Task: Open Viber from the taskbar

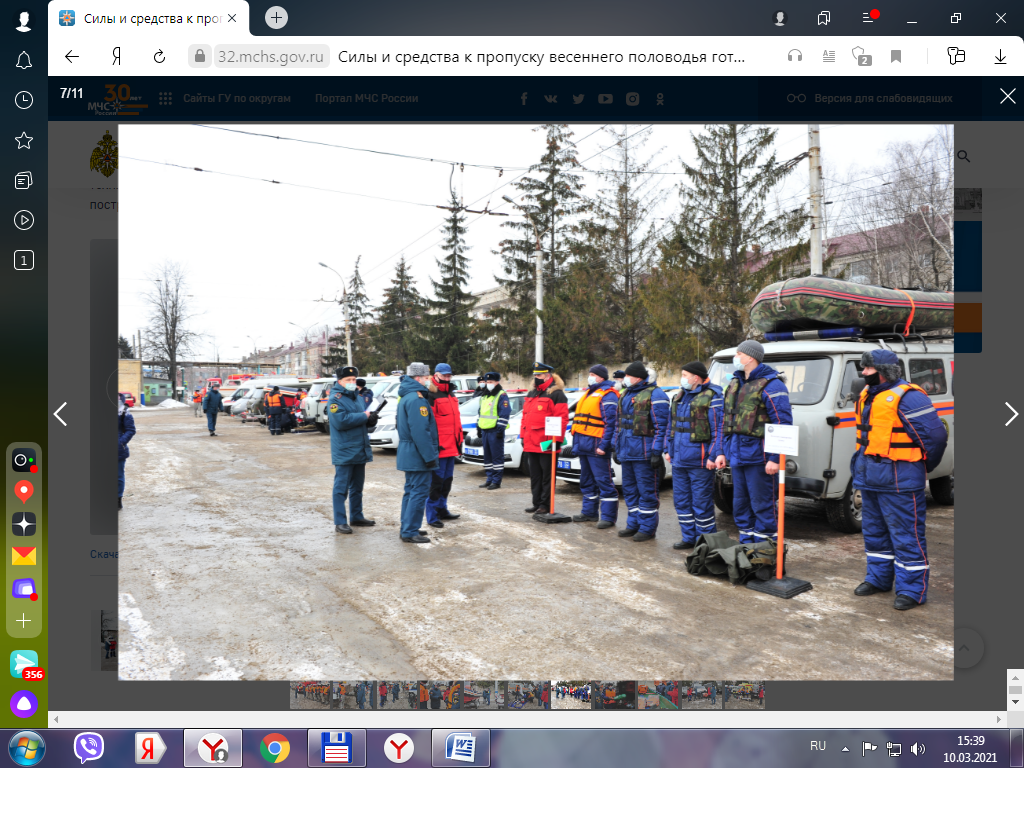Action: 89,747
